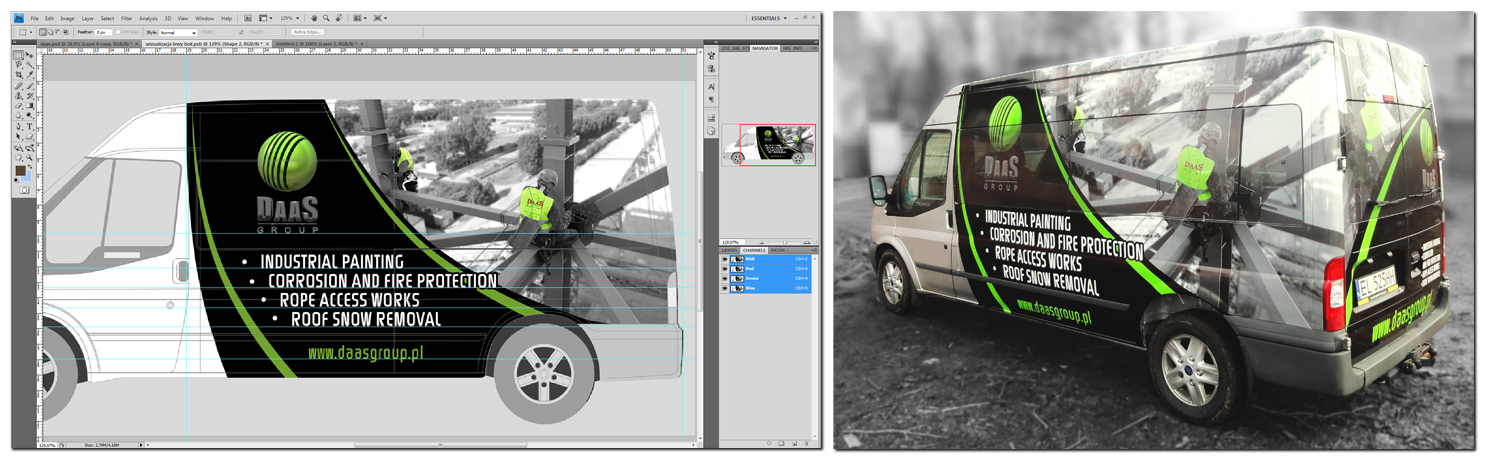1485x461 pixels.
Task: Hide the RGB channel eye icon
Action: pyautogui.click(x=725, y=259)
